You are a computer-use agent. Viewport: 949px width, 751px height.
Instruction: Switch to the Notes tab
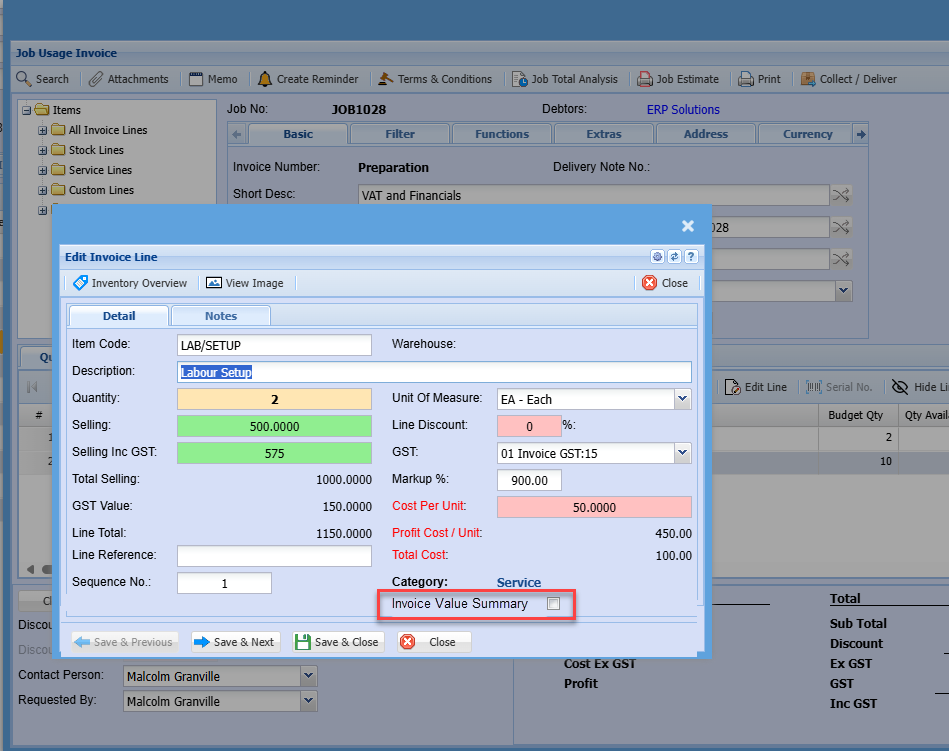pos(221,316)
